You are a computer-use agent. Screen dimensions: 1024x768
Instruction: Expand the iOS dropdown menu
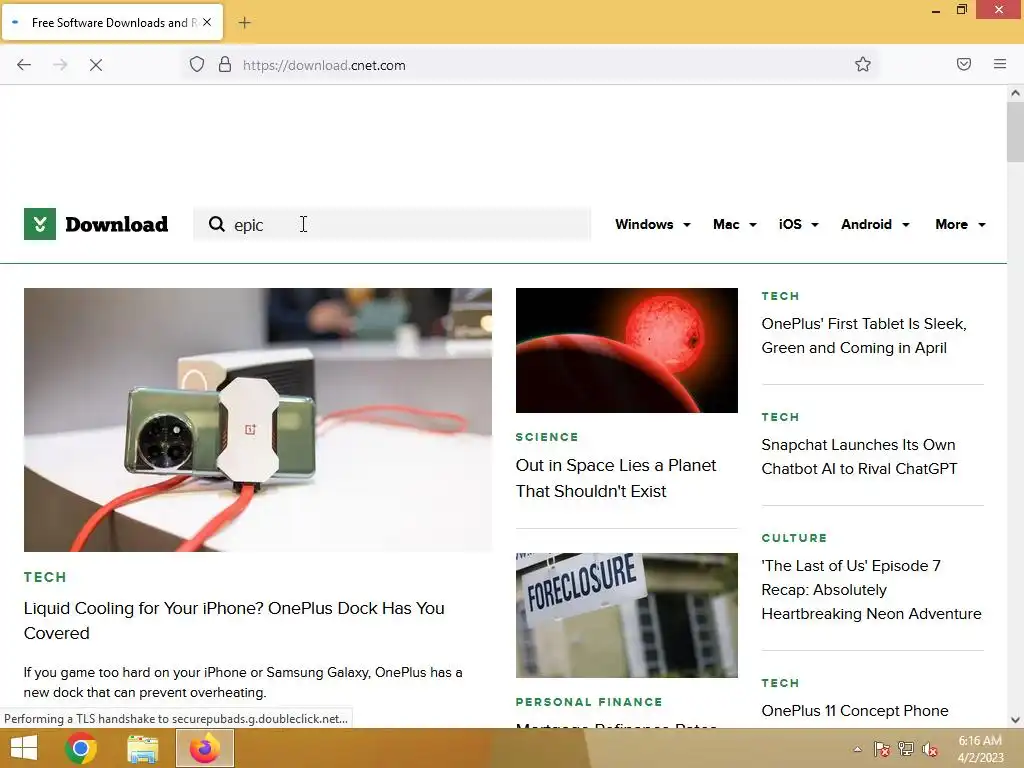coord(798,224)
